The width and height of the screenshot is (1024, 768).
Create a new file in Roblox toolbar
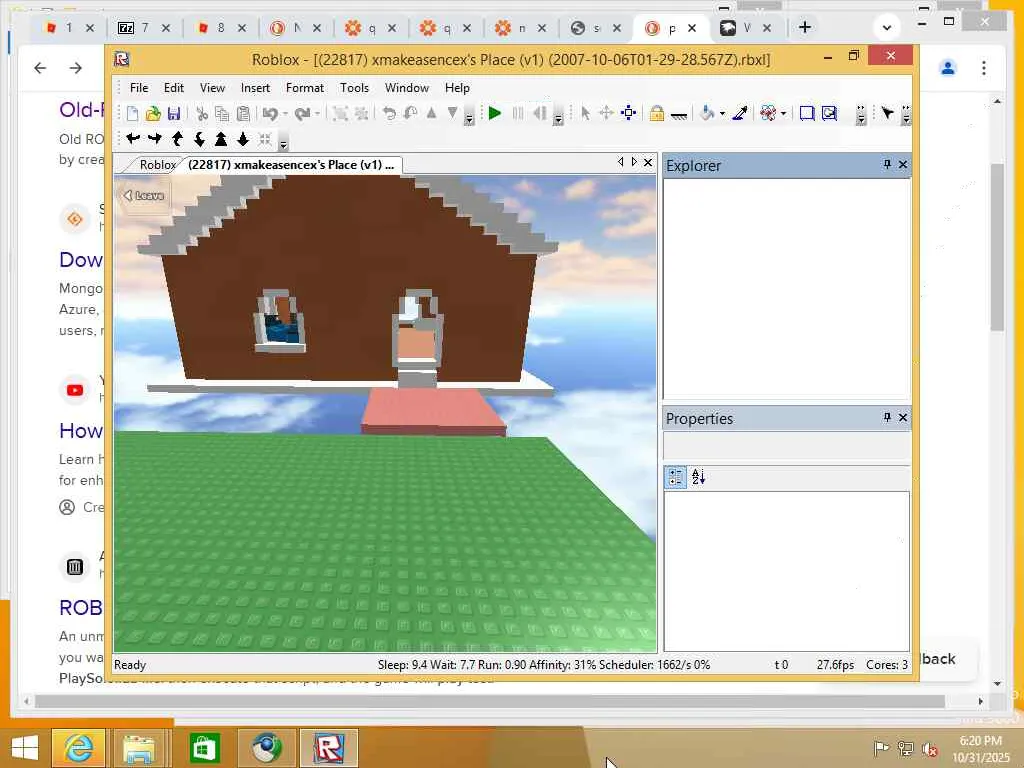tap(132, 114)
